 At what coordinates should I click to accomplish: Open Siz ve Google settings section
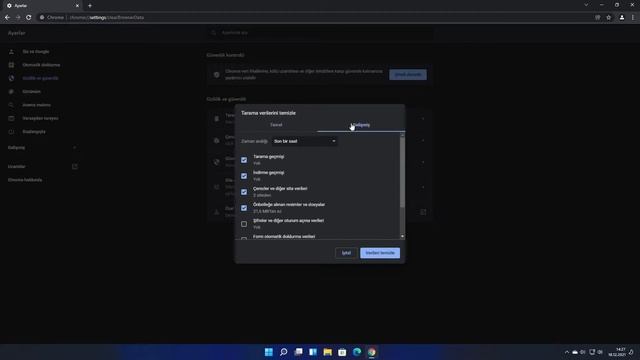point(36,52)
